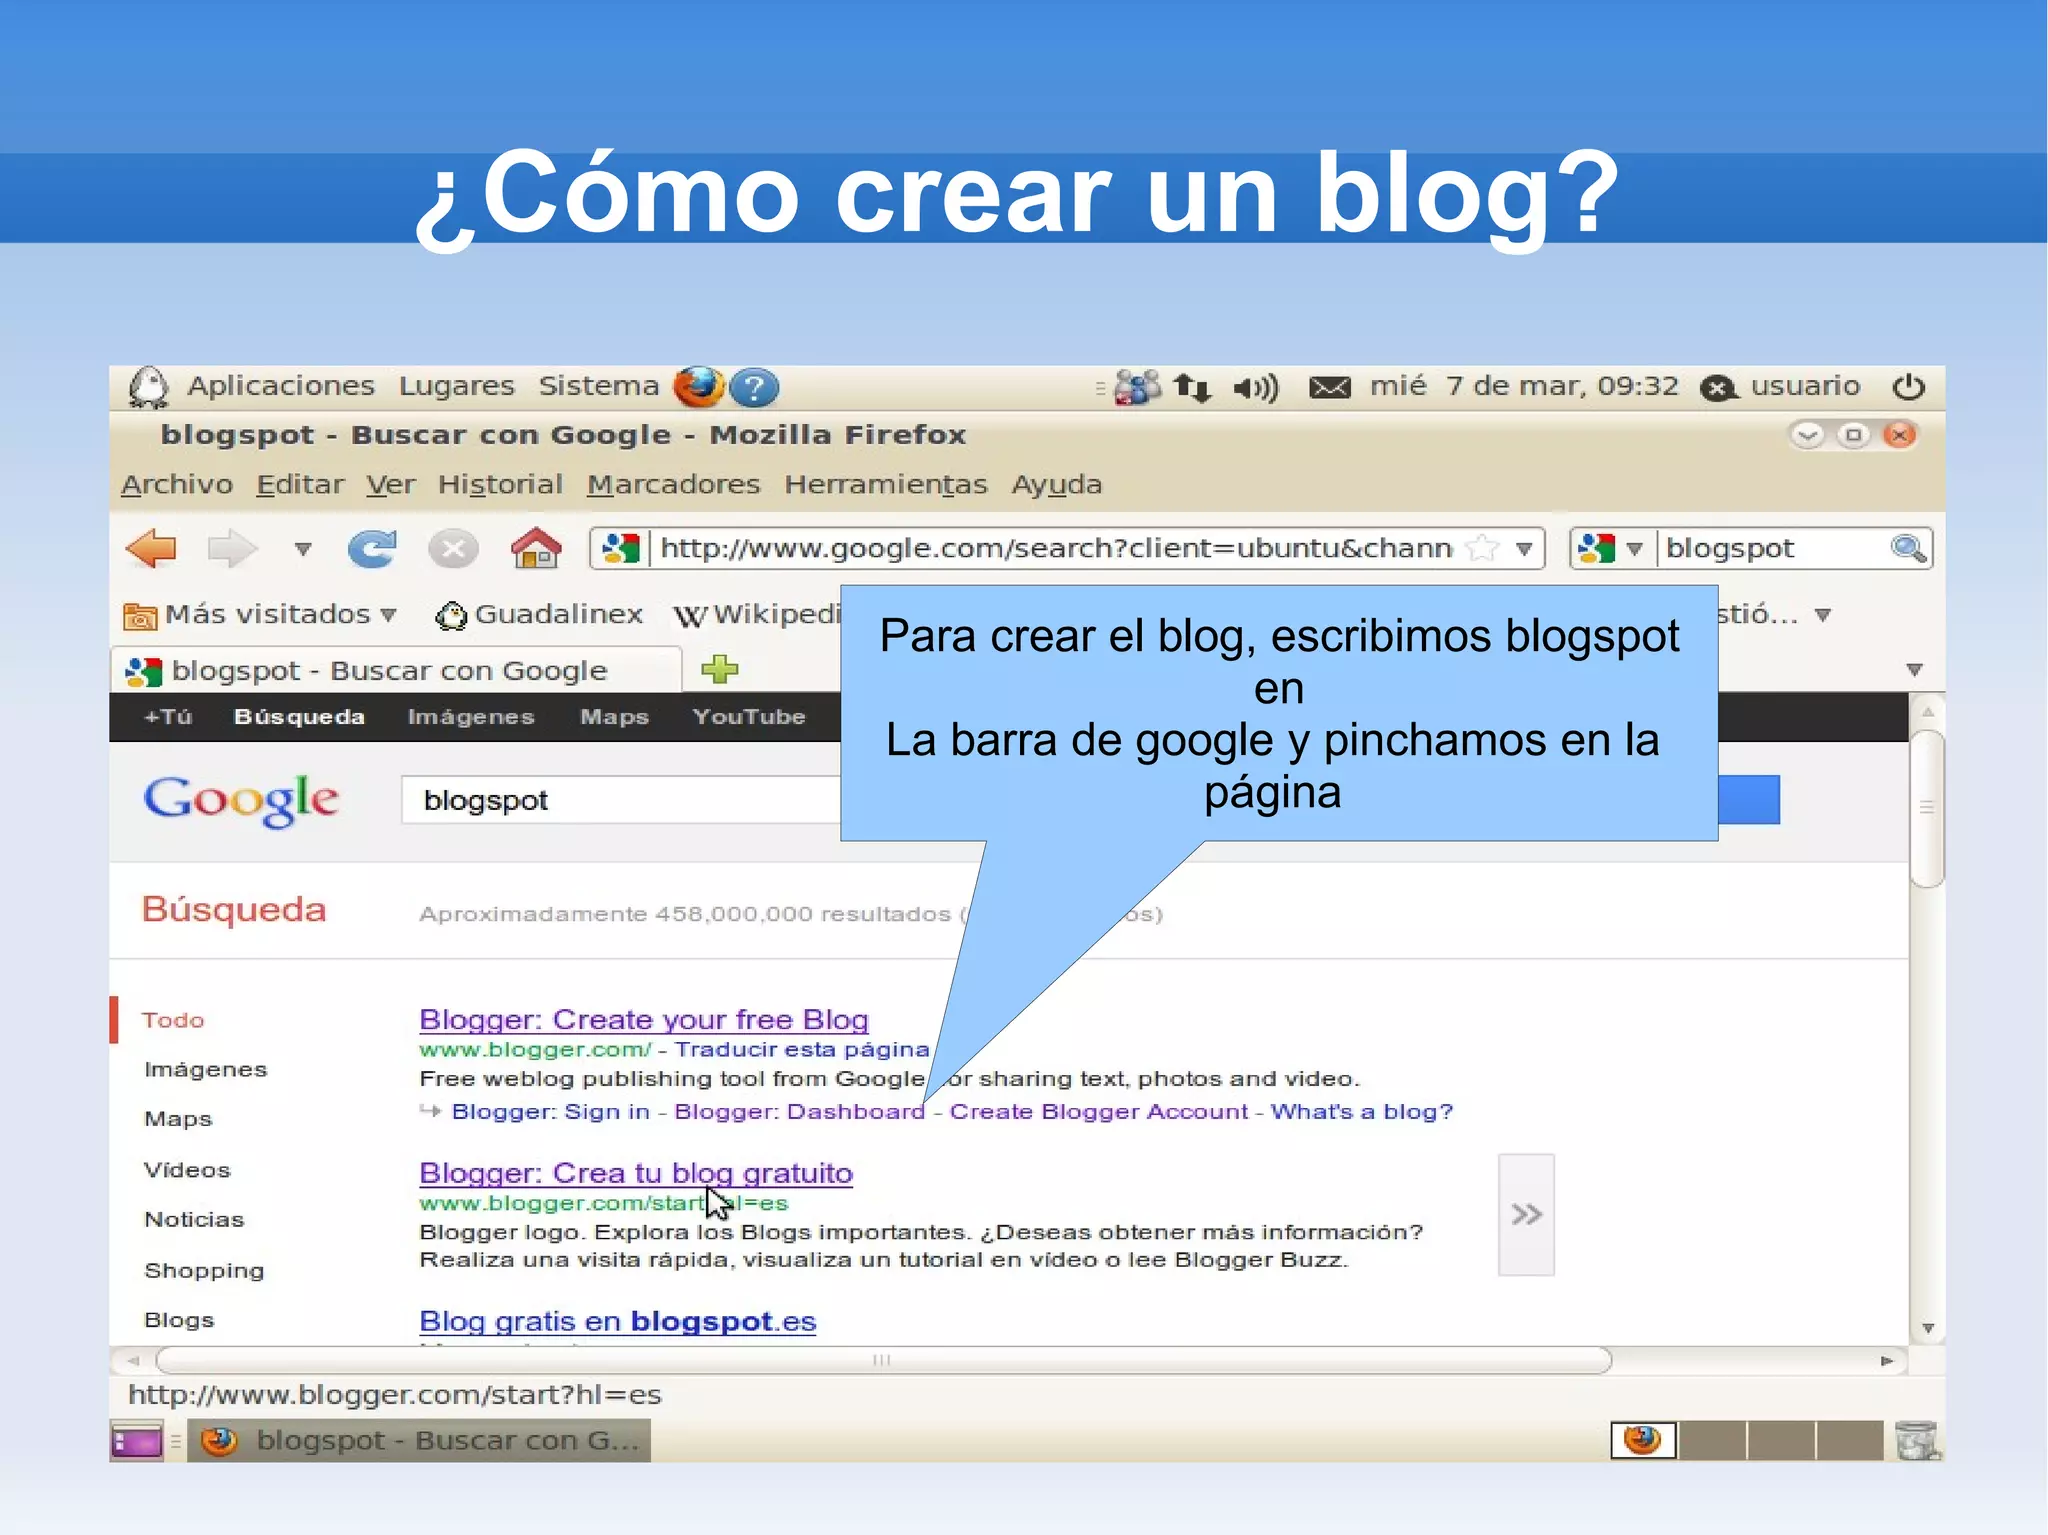
Task: Filter results by Shopping in sidebar
Action: 204,1270
